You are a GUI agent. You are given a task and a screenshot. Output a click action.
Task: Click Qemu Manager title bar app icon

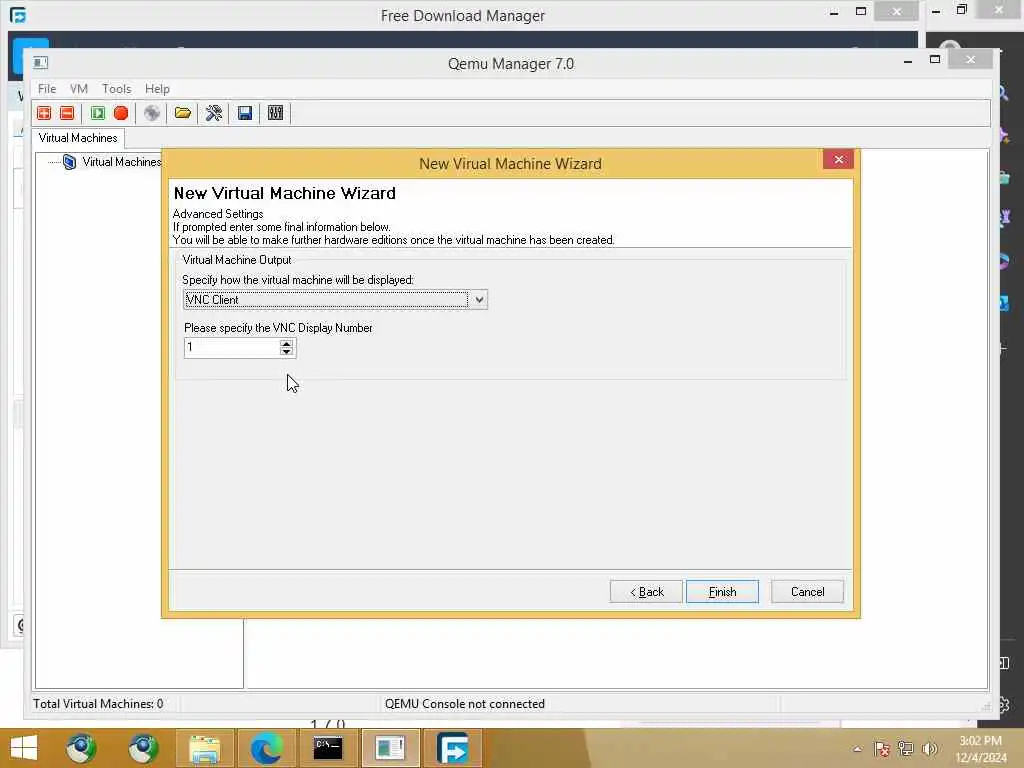pyautogui.click(x=40, y=63)
